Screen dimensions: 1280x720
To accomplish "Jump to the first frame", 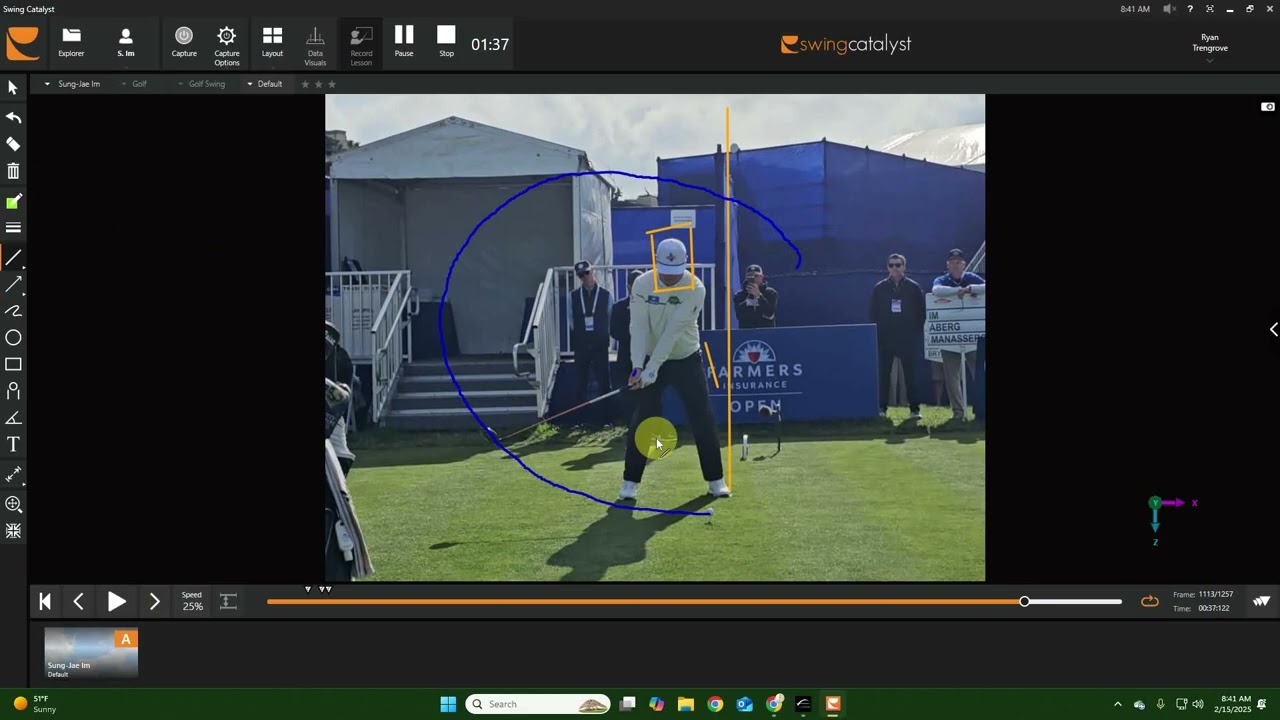I will pos(45,601).
